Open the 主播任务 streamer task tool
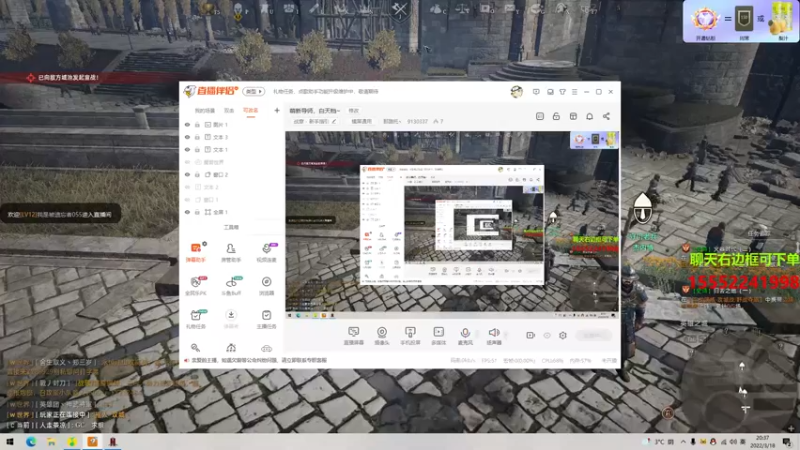 (x=266, y=319)
